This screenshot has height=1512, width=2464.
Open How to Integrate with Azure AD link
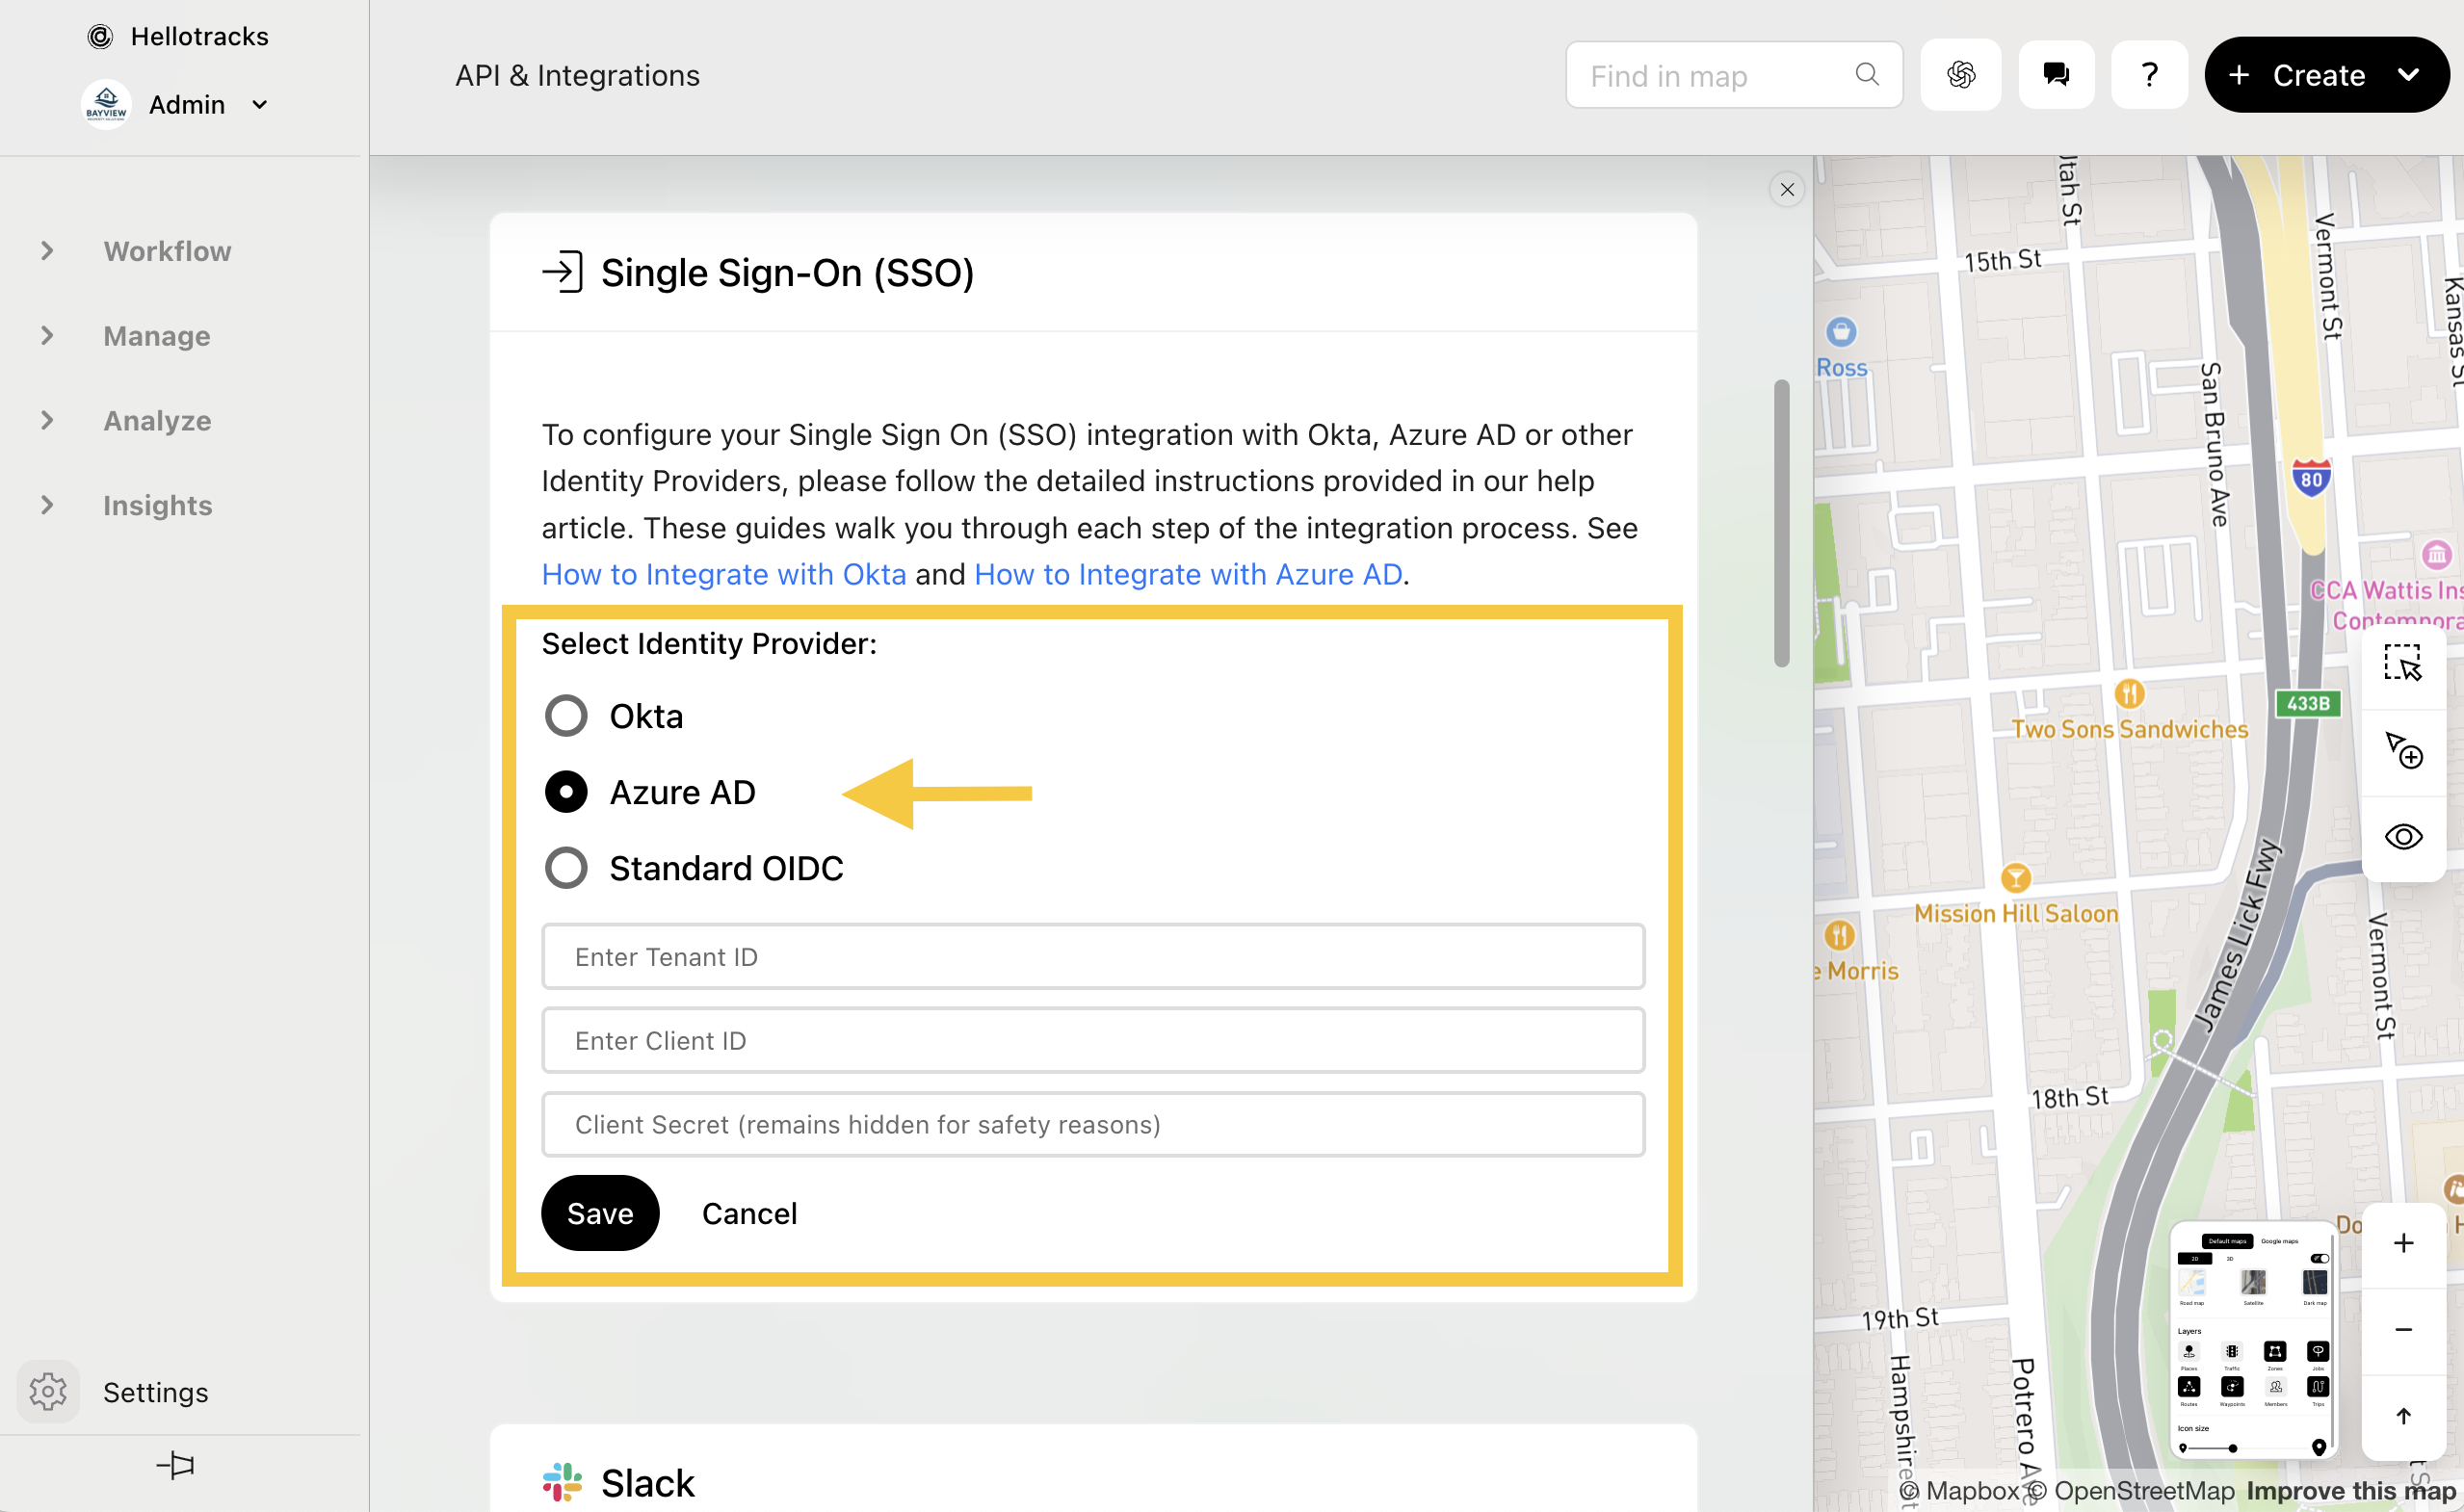point(1188,574)
